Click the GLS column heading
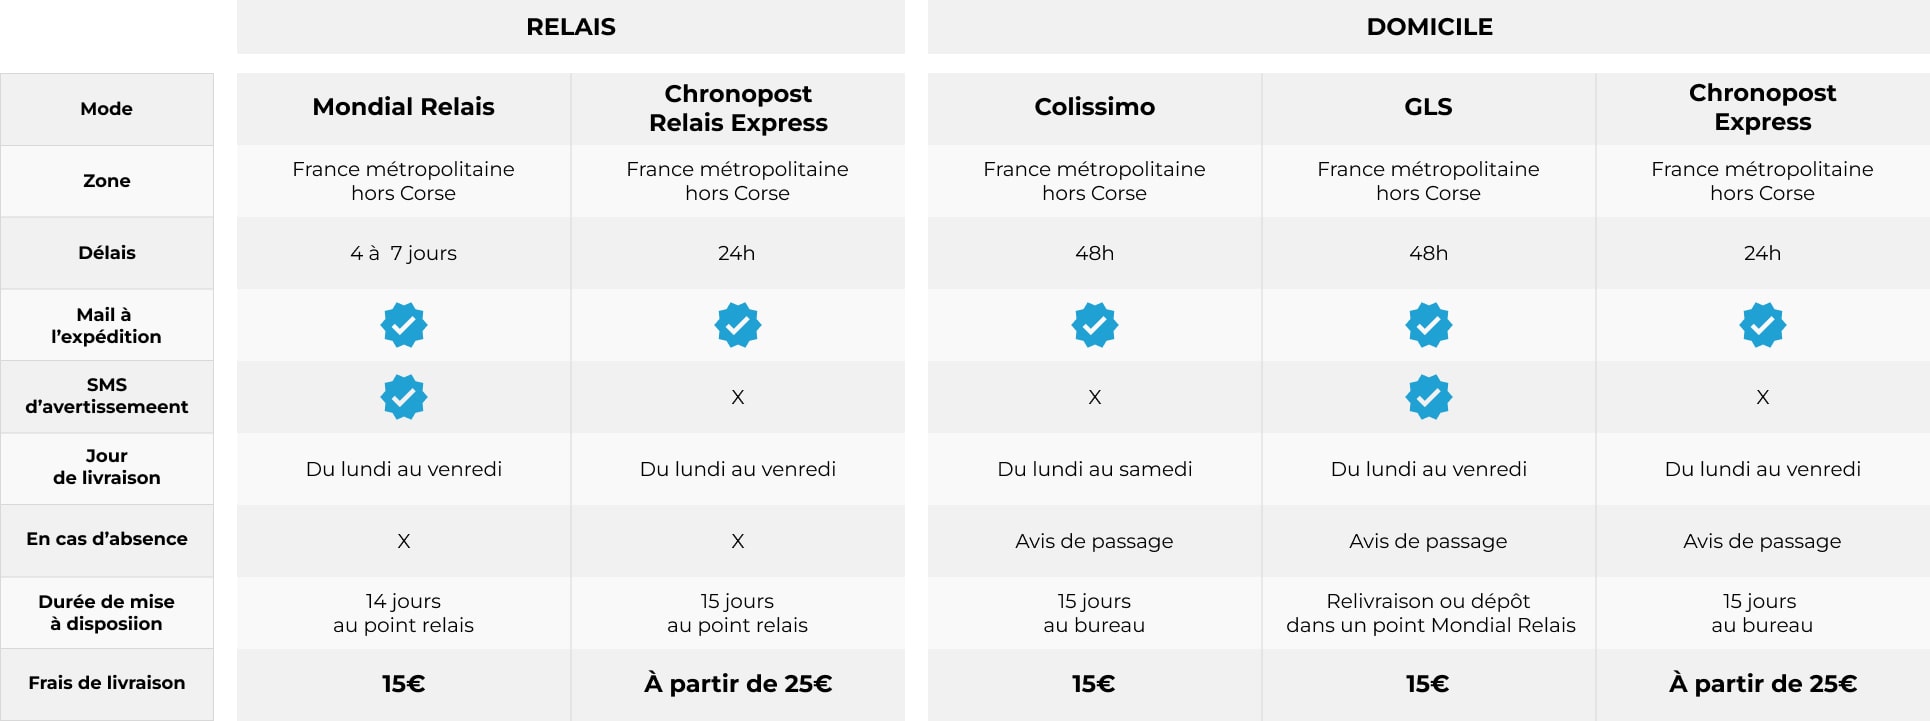 [1429, 107]
